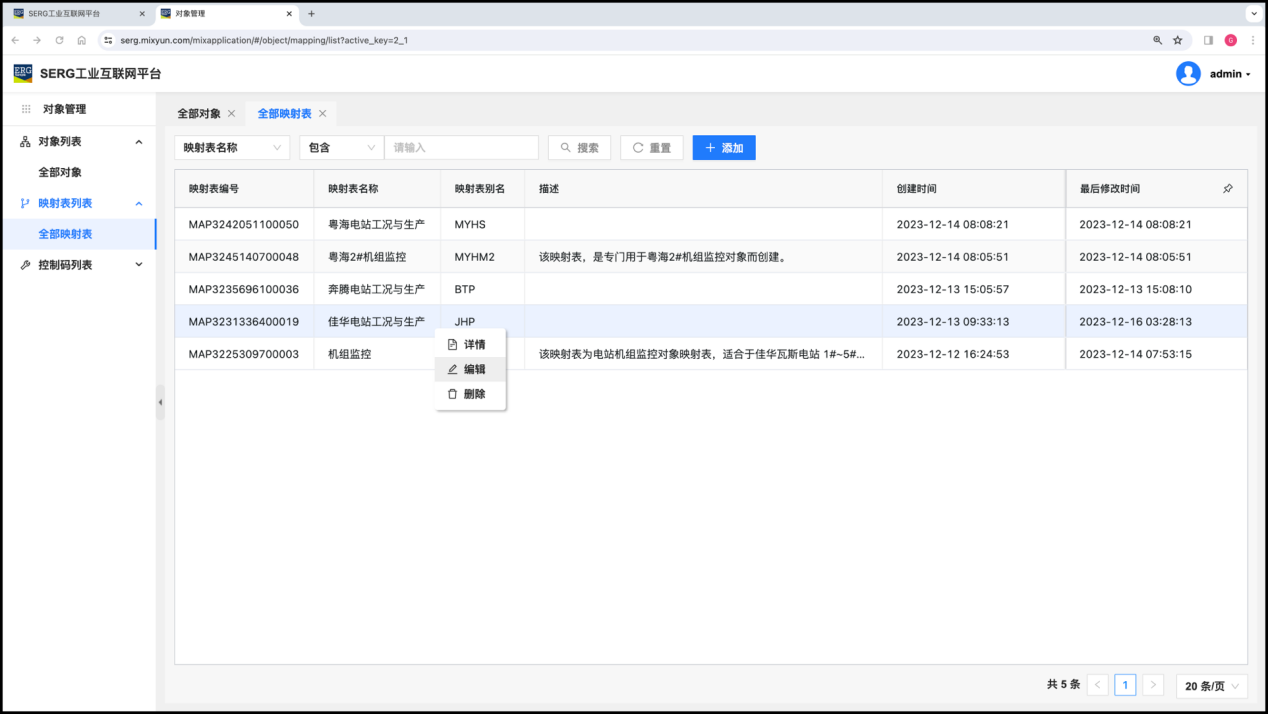The image size is (1268, 714).
Task: Click the browser bookmark star icon
Action: tap(1178, 40)
